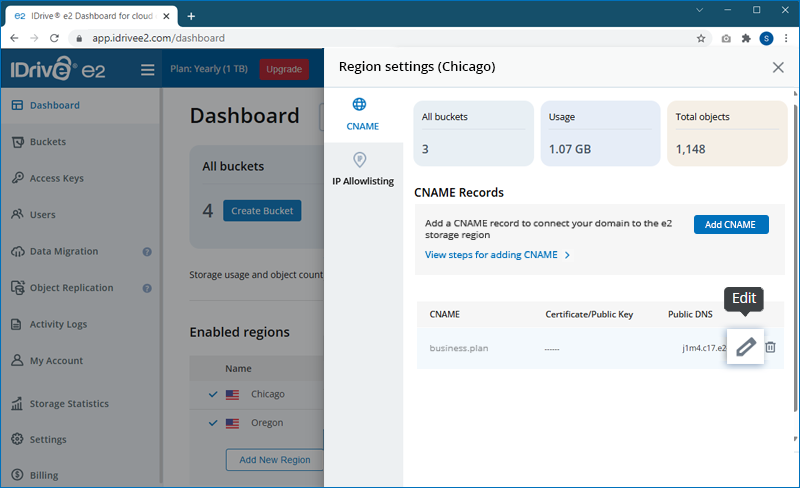This screenshot has height=488, width=800.
Task: Go to Access Keys page
Action: click(x=56, y=178)
